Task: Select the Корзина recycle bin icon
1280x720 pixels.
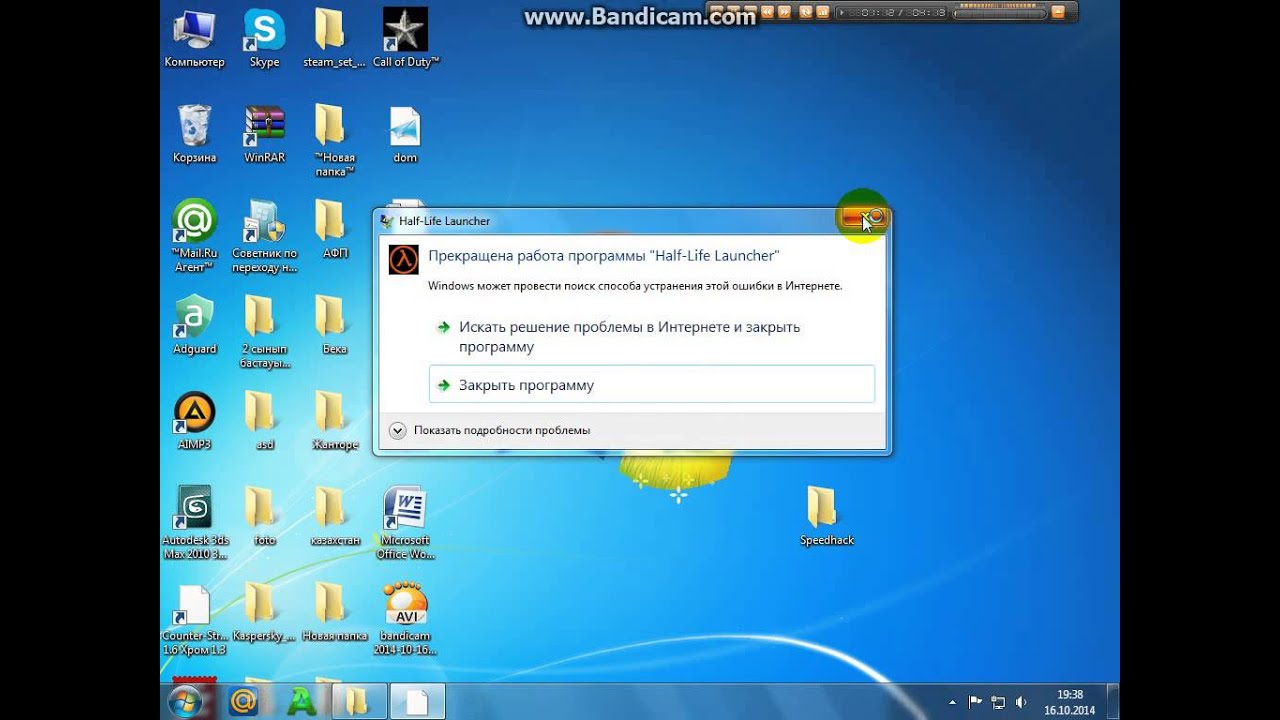Action: [194, 134]
